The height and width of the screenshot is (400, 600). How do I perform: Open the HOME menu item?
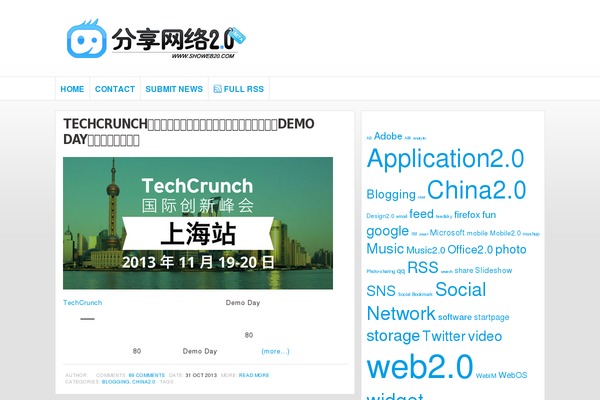72,89
